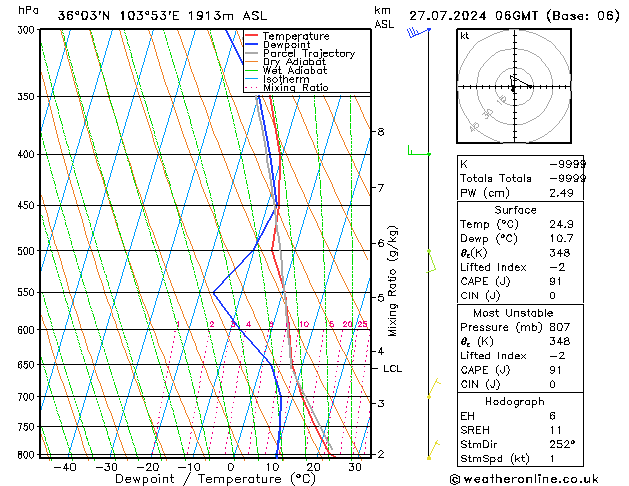
Task: Select the red Temperature legend entry
Action: coord(296,36)
